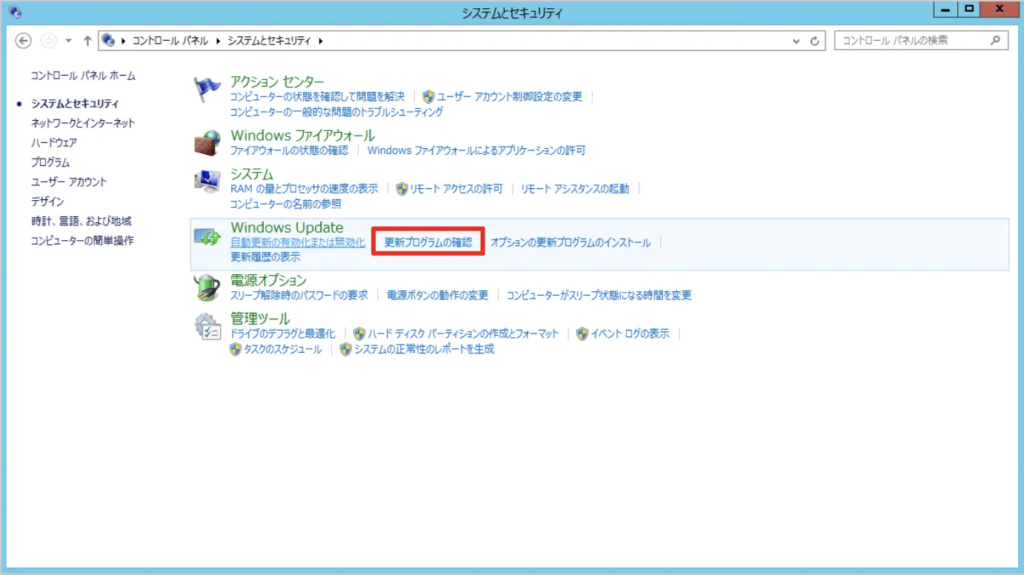Click the Administrative Tools (管理ツール) gear icon

(x=207, y=327)
